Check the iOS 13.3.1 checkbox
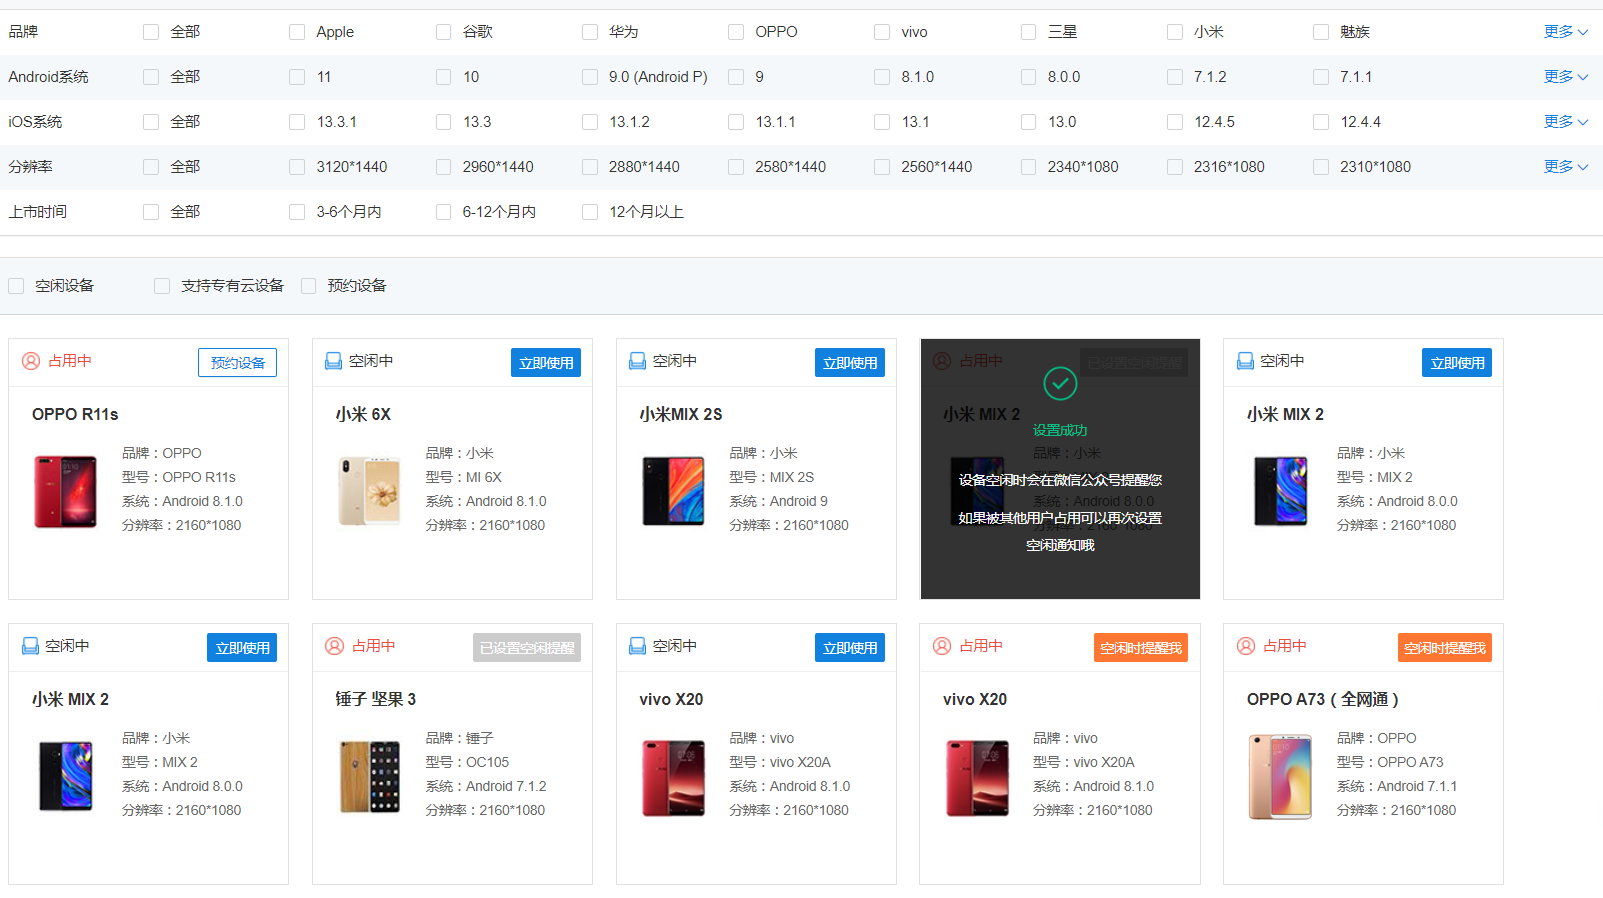1603x898 pixels. click(x=297, y=122)
